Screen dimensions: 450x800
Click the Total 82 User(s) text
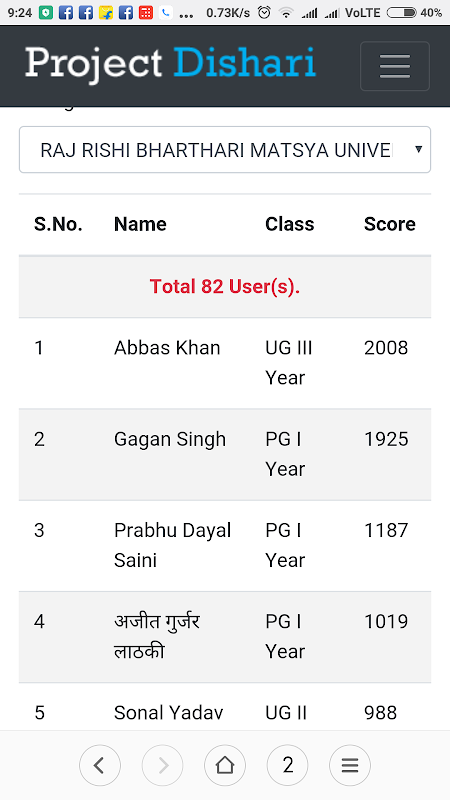(224, 287)
